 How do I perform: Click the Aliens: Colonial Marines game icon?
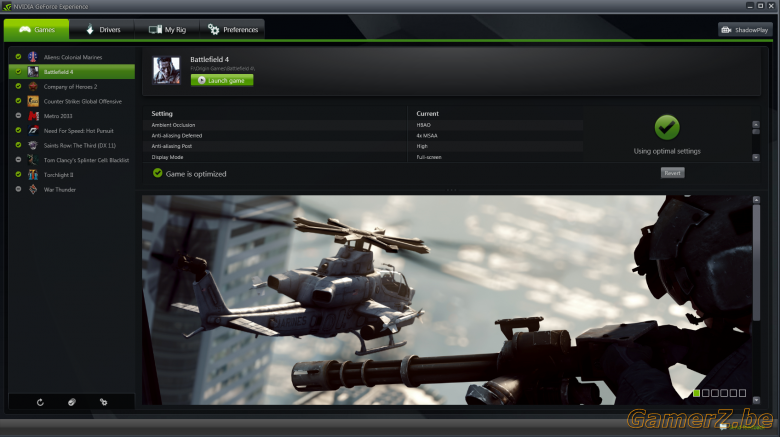click(x=33, y=57)
